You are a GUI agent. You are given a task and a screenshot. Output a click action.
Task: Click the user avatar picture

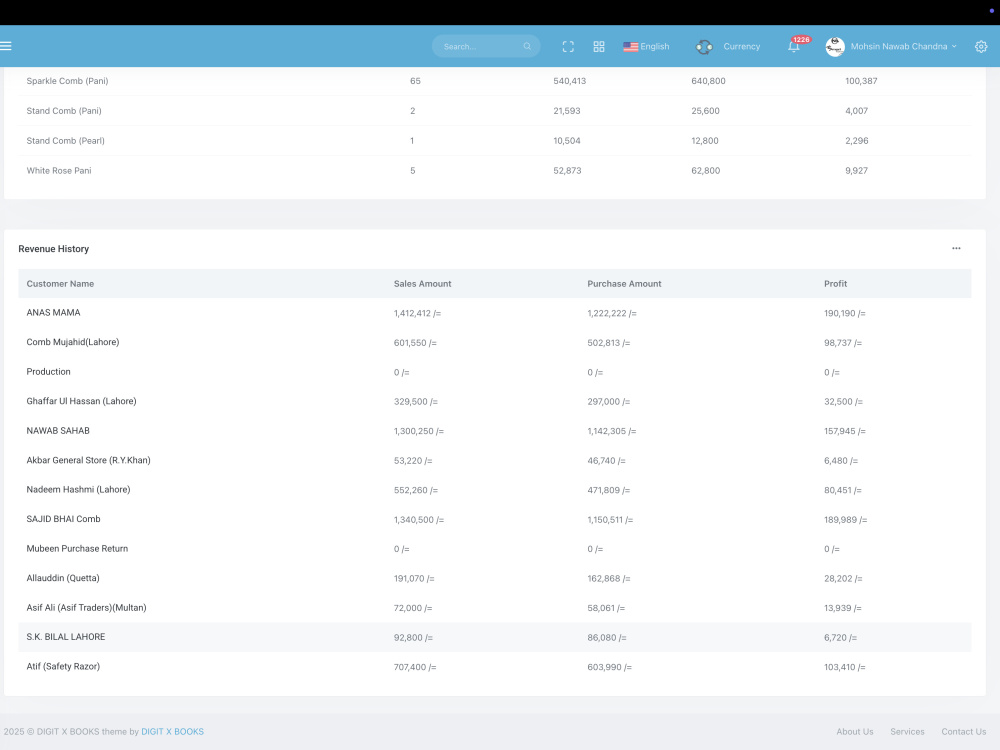(x=835, y=47)
